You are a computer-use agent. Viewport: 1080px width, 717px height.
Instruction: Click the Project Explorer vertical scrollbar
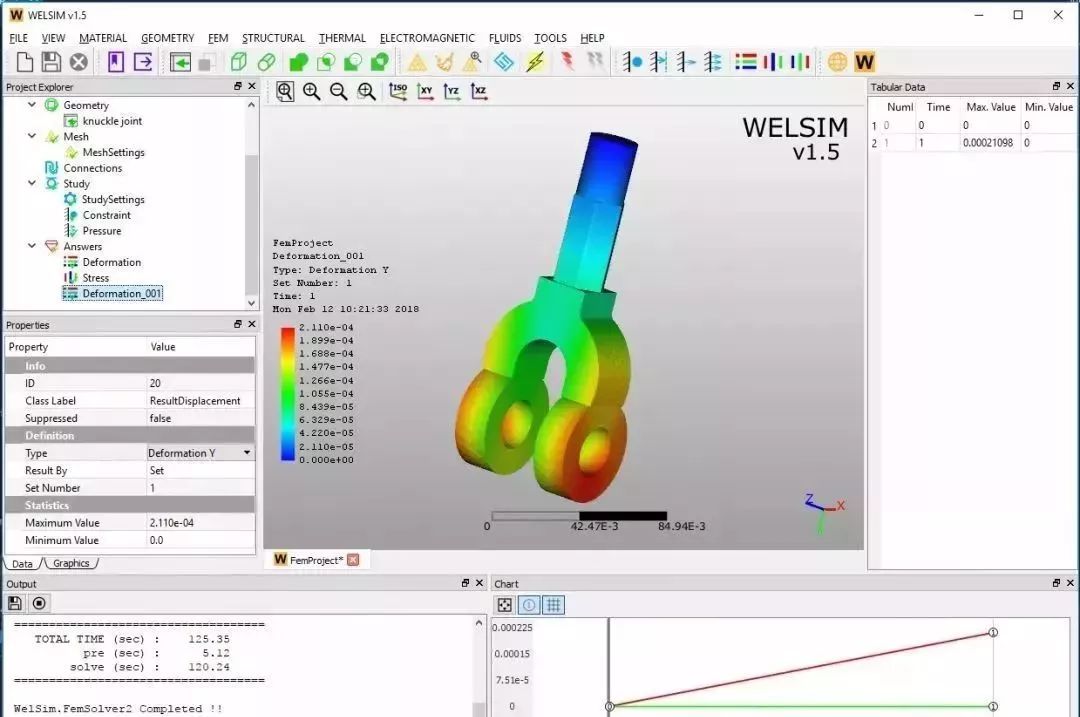(x=251, y=204)
